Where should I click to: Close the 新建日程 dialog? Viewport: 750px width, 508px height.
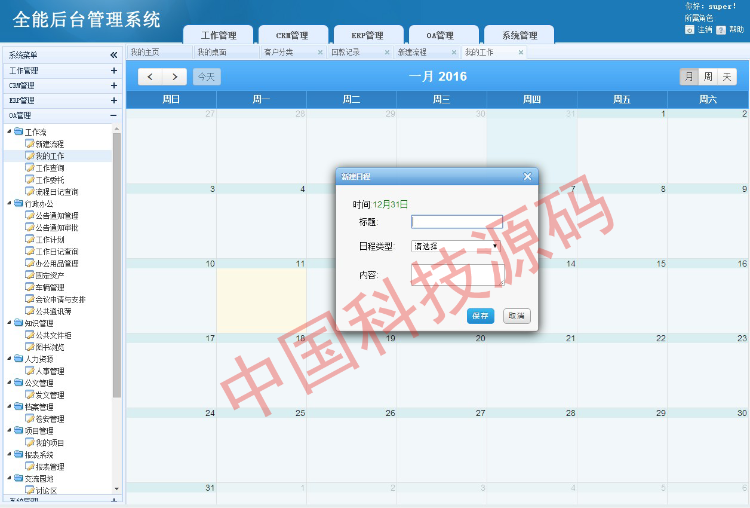coord(527,177)
